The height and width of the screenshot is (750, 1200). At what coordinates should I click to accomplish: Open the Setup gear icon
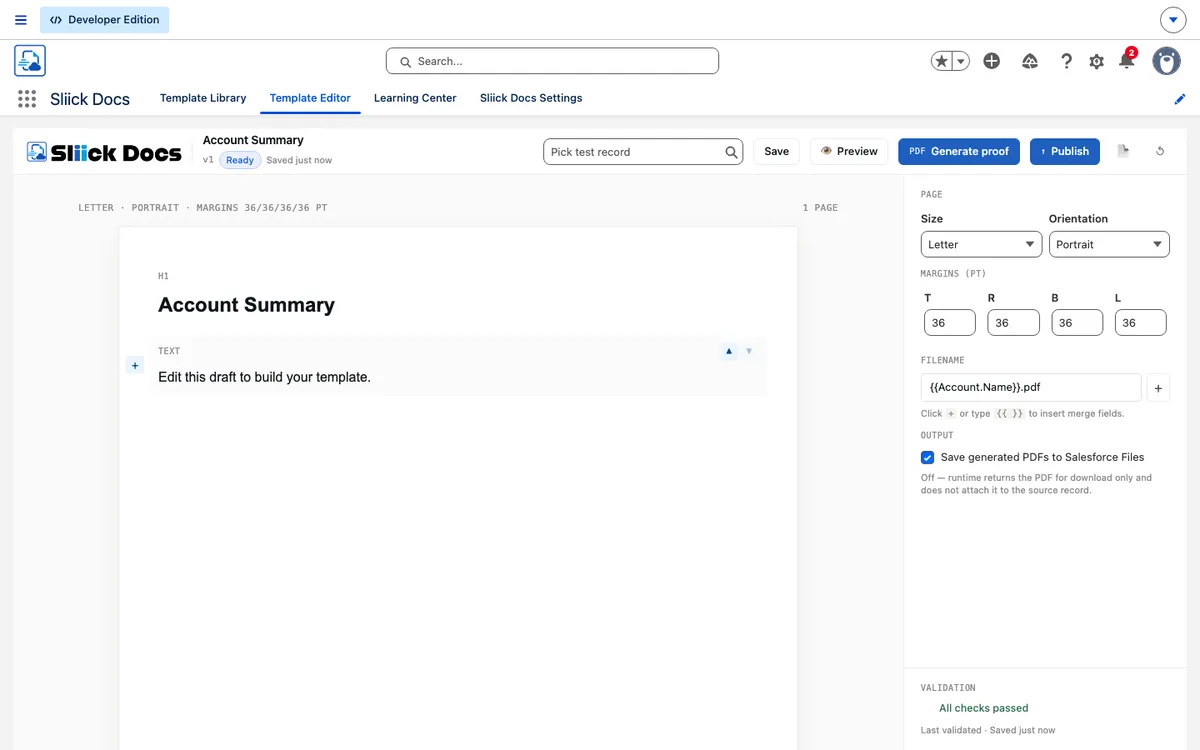pyautogui.click(x=1097, y=61)
